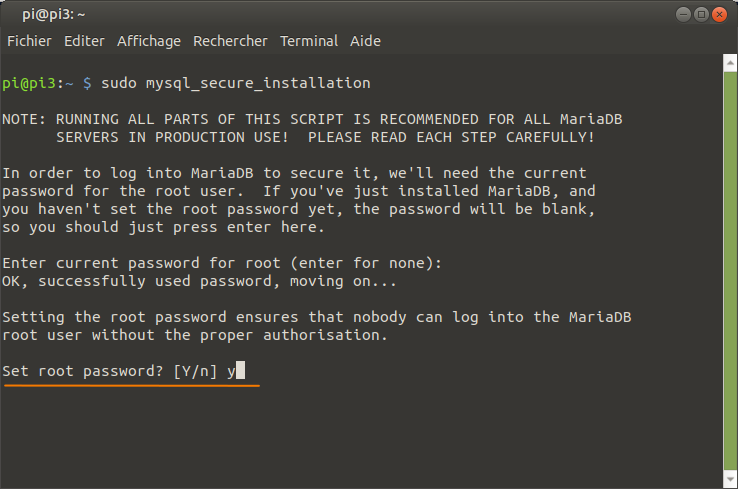Click the empty terminal area below the prompt

click(361, 435)
